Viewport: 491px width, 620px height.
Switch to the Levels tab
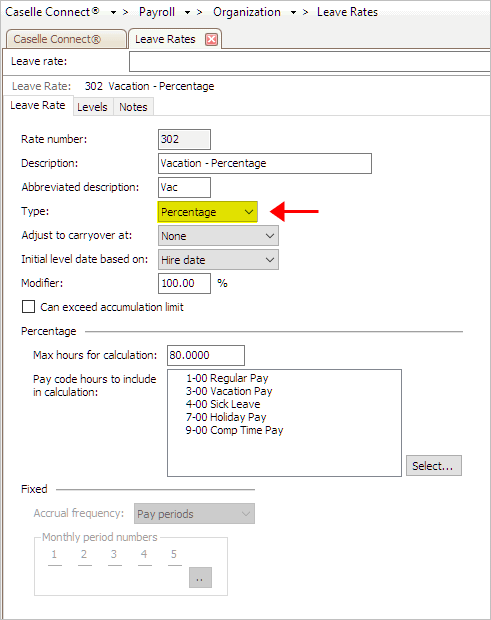(x=92, y=107)
